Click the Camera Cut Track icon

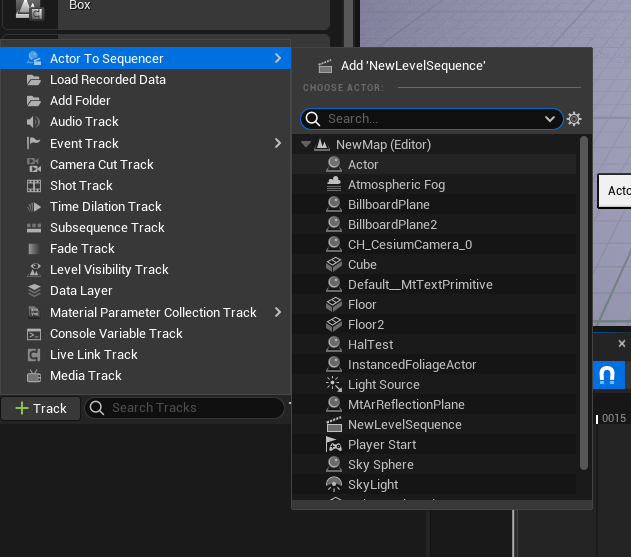coord(34,165)
